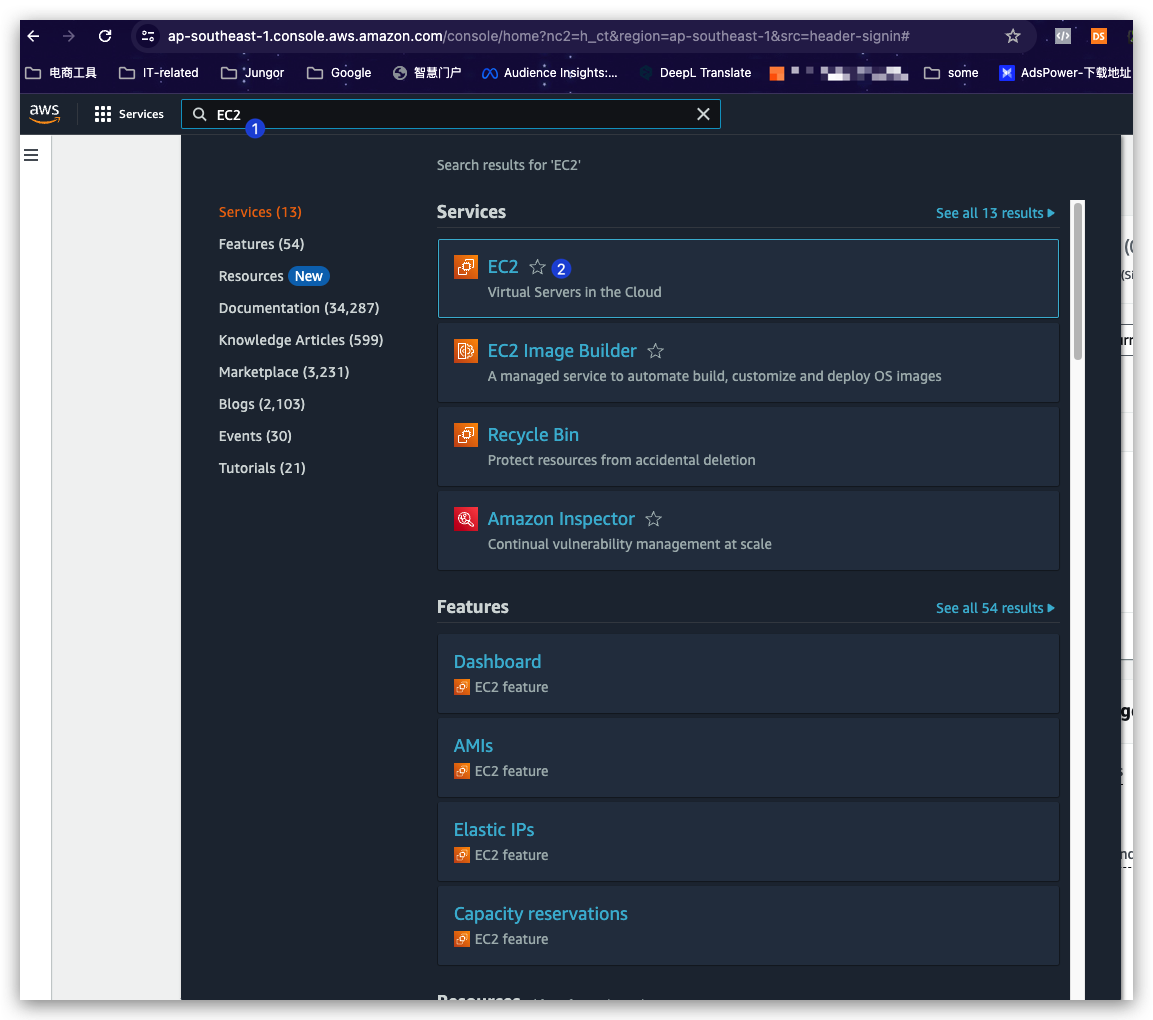Click the Recycle Bin service icon
1153x1020 pixels.
(x=466, y=435)
